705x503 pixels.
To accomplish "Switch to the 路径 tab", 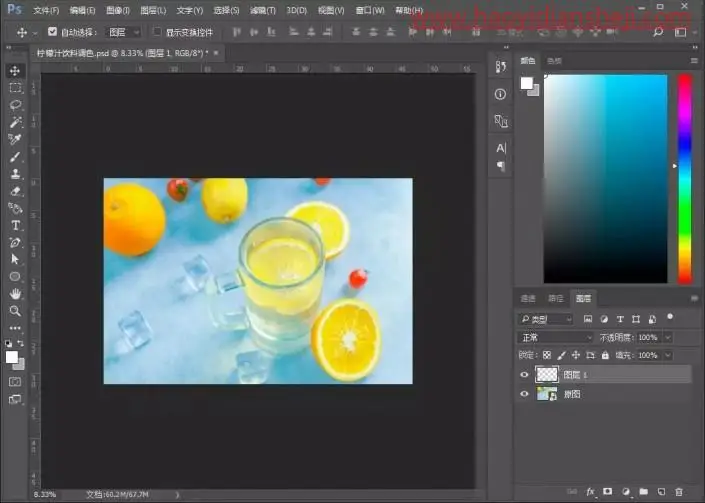I will [x=556, y=298].
